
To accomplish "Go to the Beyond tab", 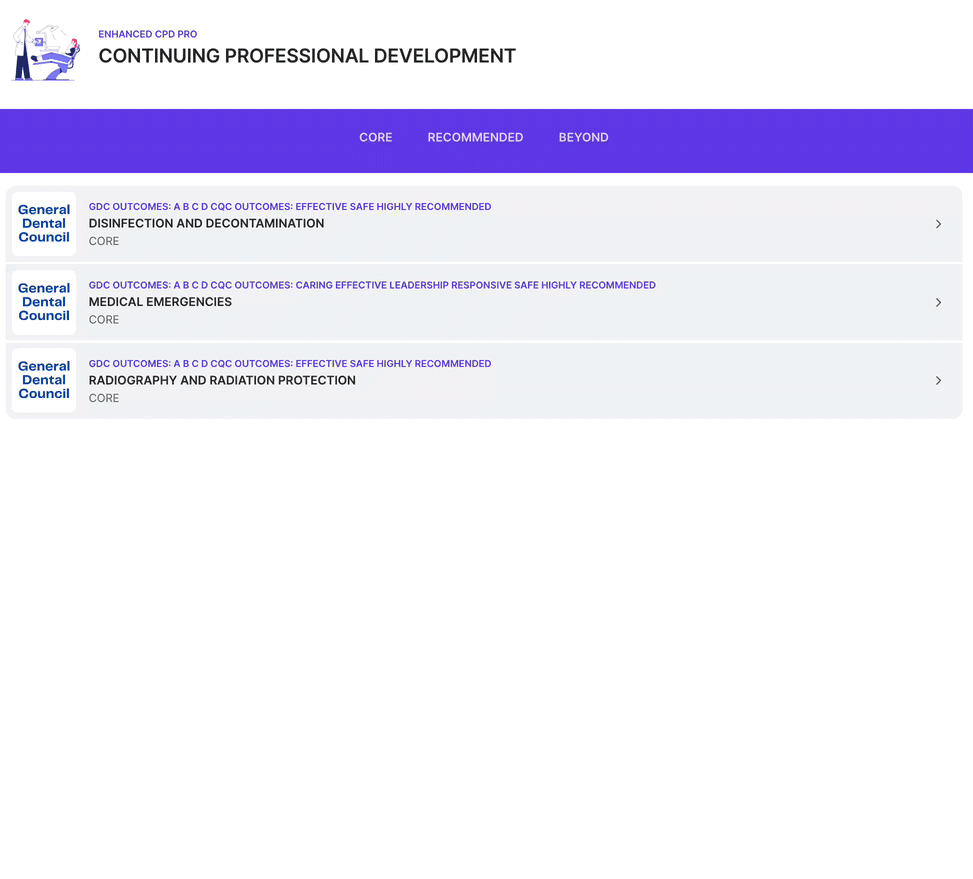I will (x=583, y=138).
